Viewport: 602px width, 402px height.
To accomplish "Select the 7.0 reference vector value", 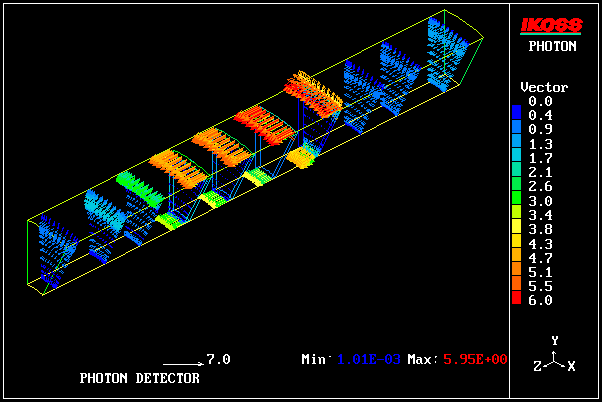I will (x=218, y=359).
